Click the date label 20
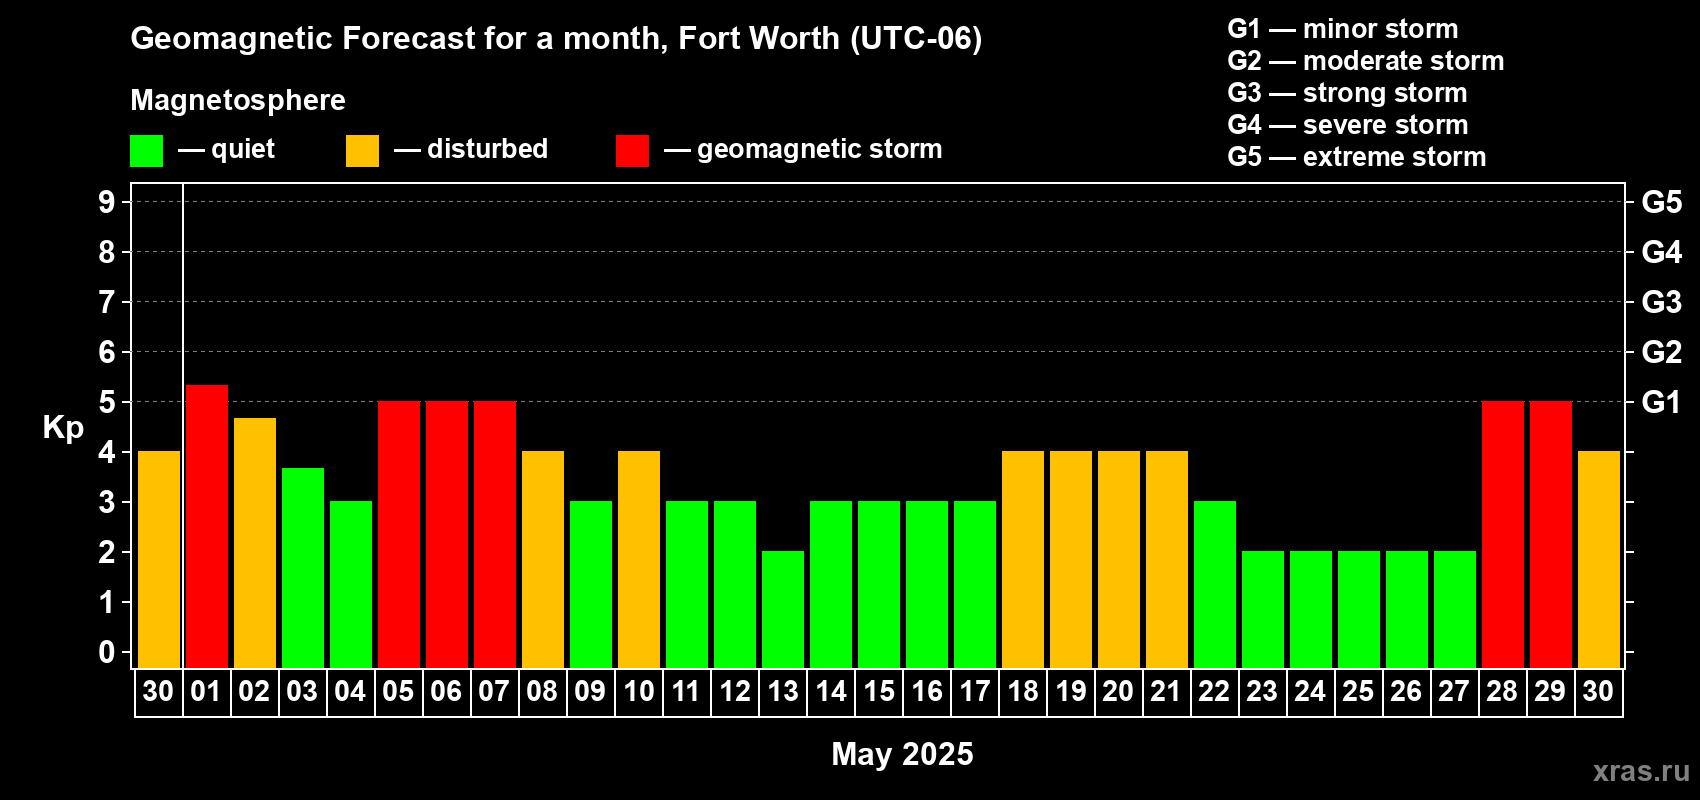Image resolution: width=1700 pixels, height=800 pixels. pos(1118,691)
